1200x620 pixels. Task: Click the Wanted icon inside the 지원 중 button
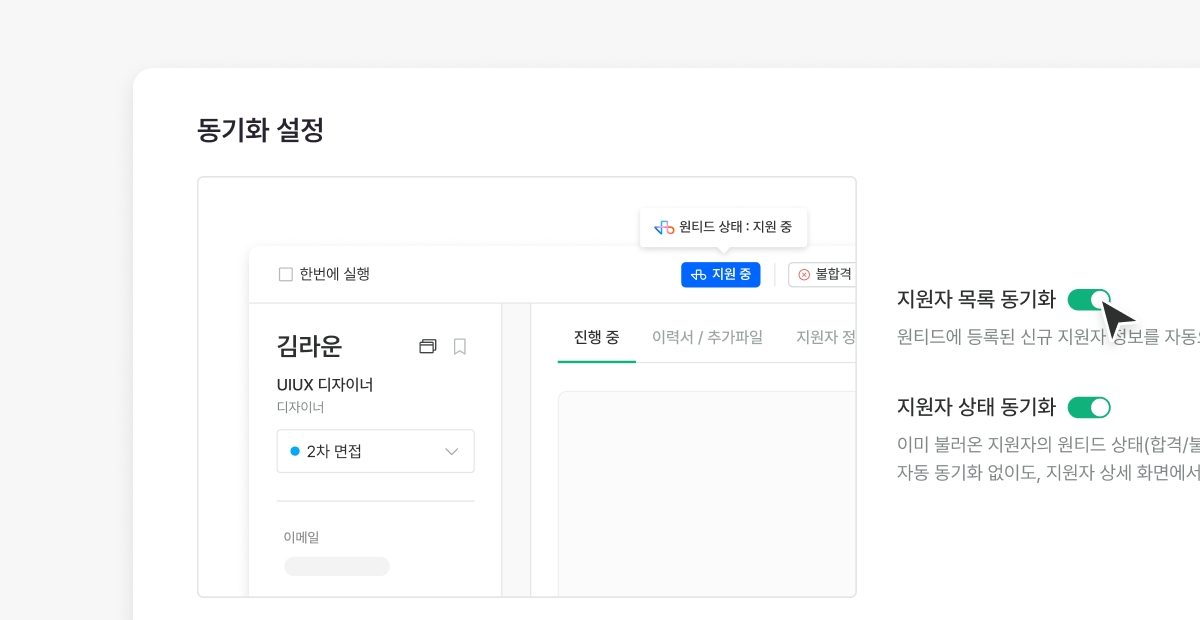pos(699,274)
